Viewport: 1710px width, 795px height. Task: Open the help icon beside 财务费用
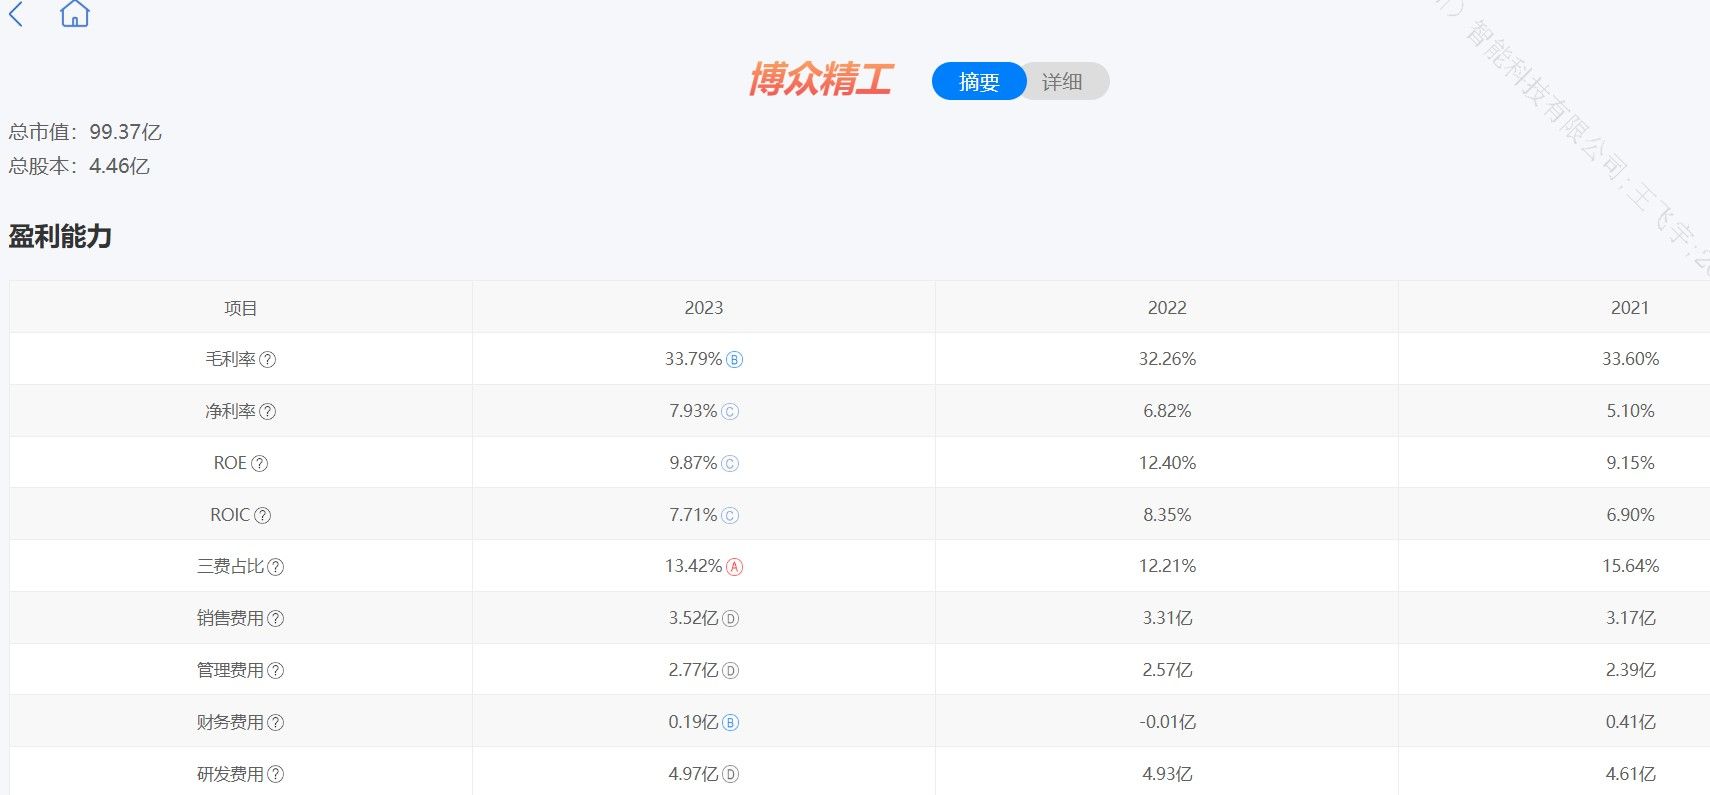276,723
